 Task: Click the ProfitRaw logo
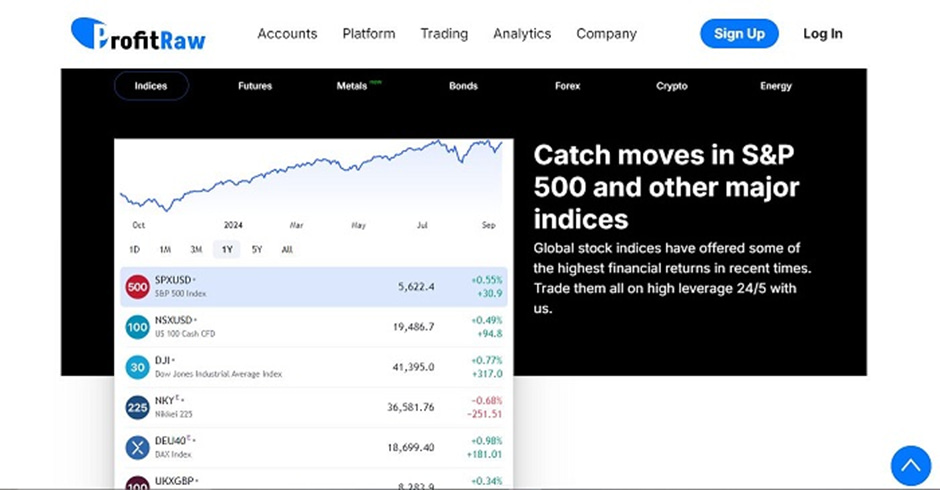[x=138, y=34]
